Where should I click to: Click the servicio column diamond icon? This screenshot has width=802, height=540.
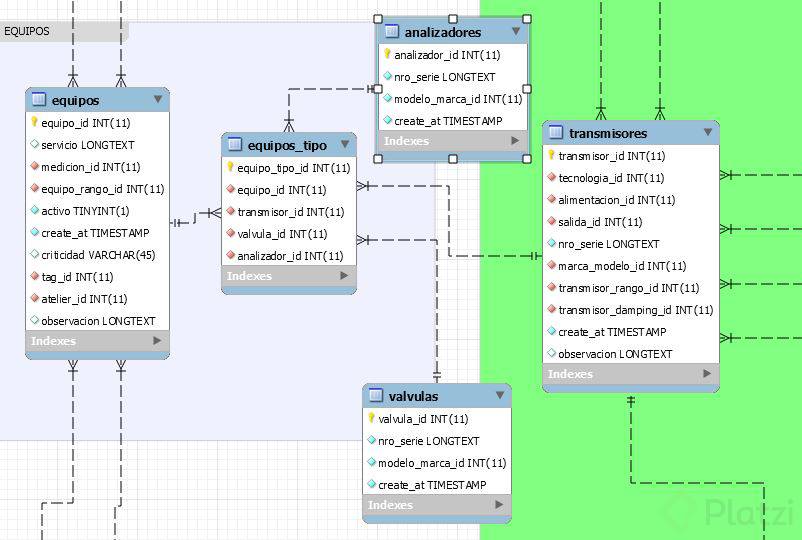coord(34,144)
